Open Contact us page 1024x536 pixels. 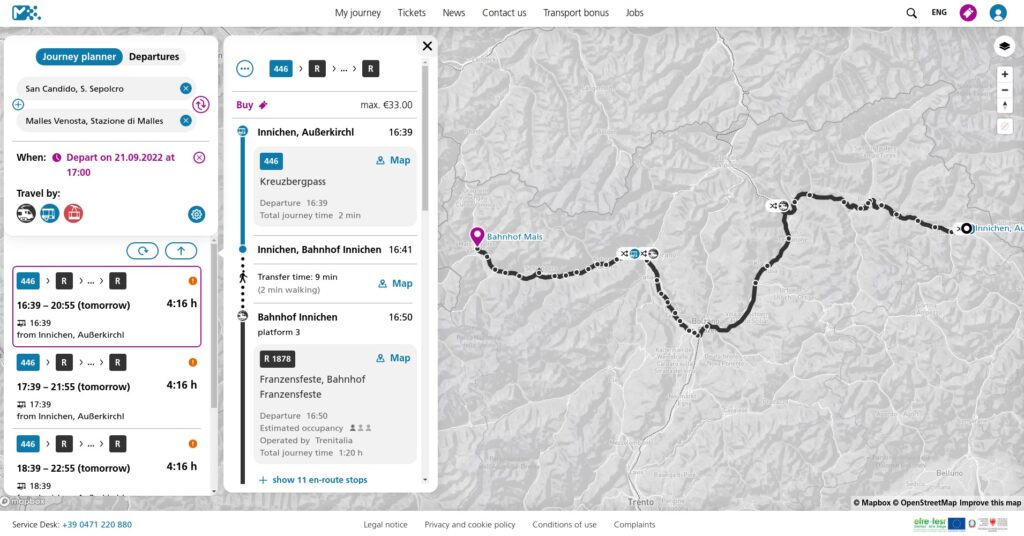click(x=504, y=12)
